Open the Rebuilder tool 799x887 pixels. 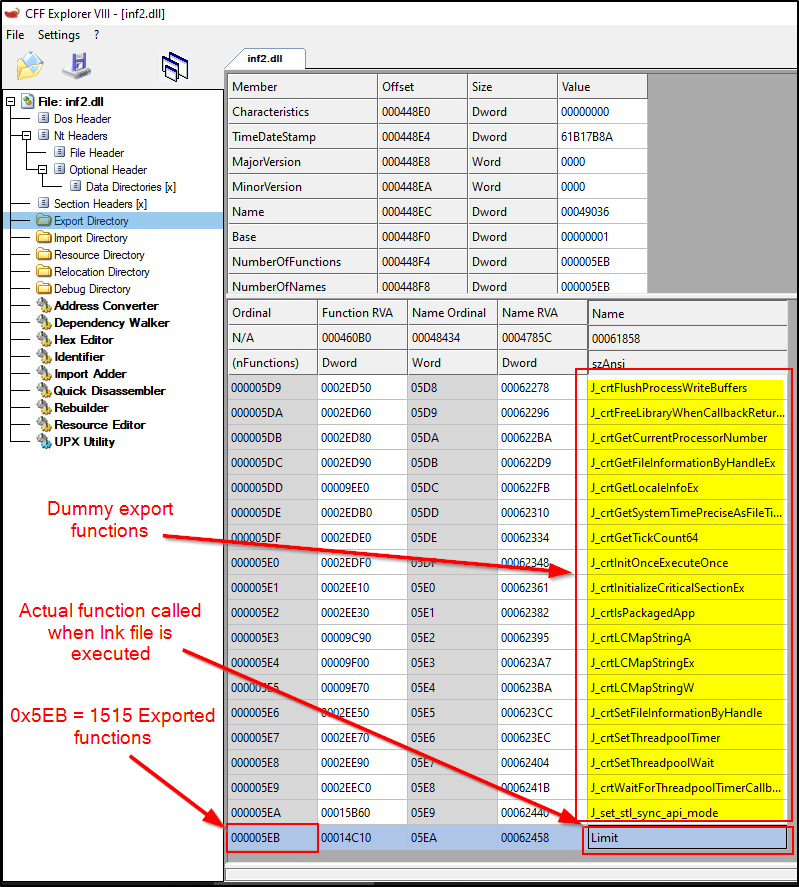point(81,407)
